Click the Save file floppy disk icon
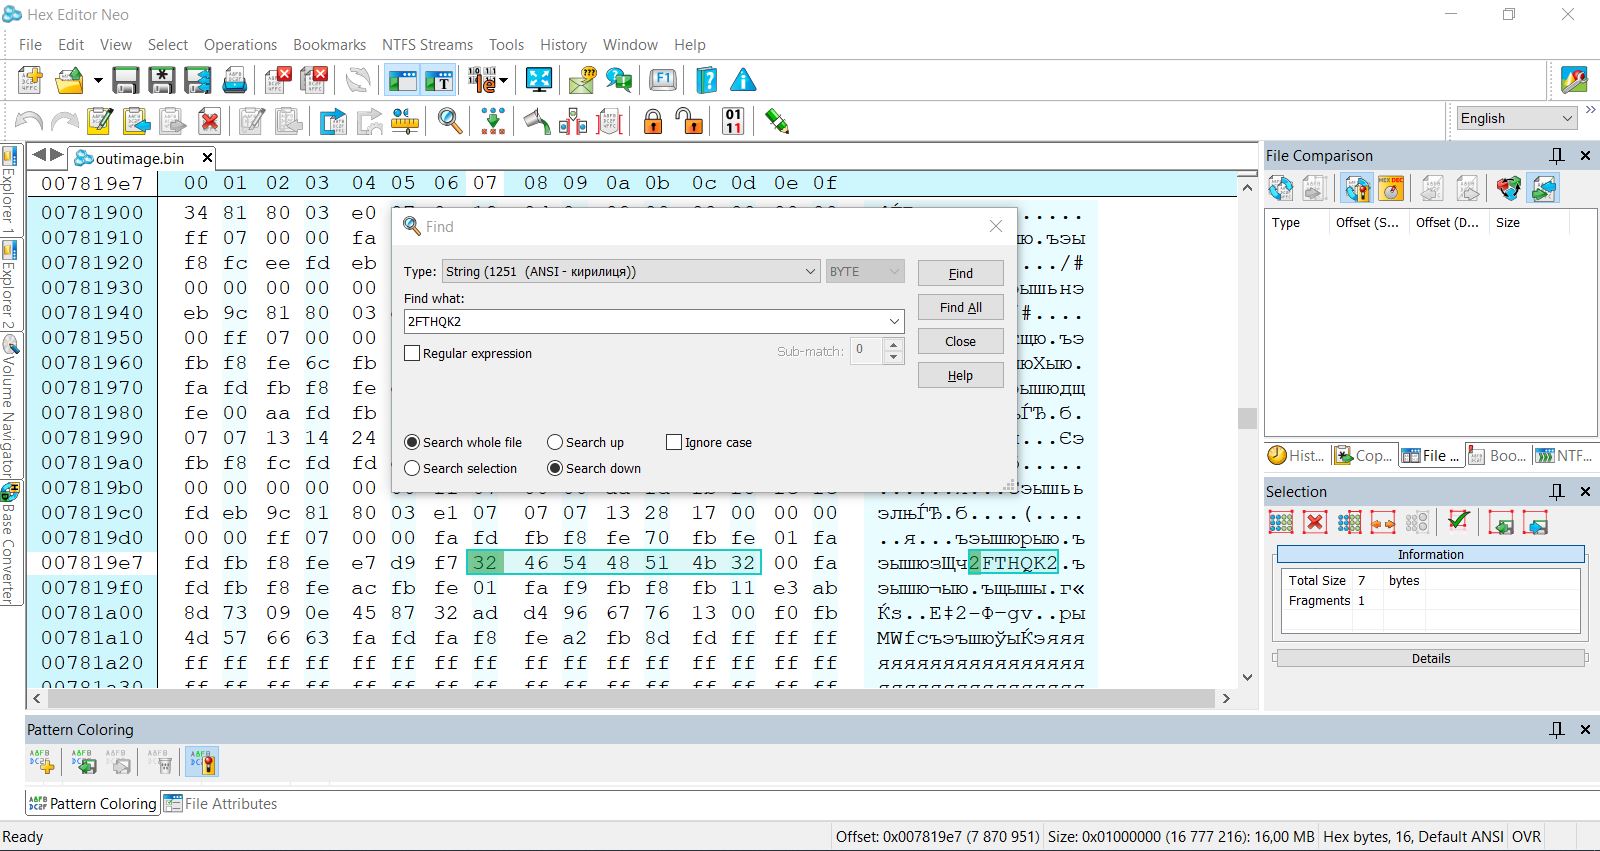 pyautogui.click(x=125, y=80)
